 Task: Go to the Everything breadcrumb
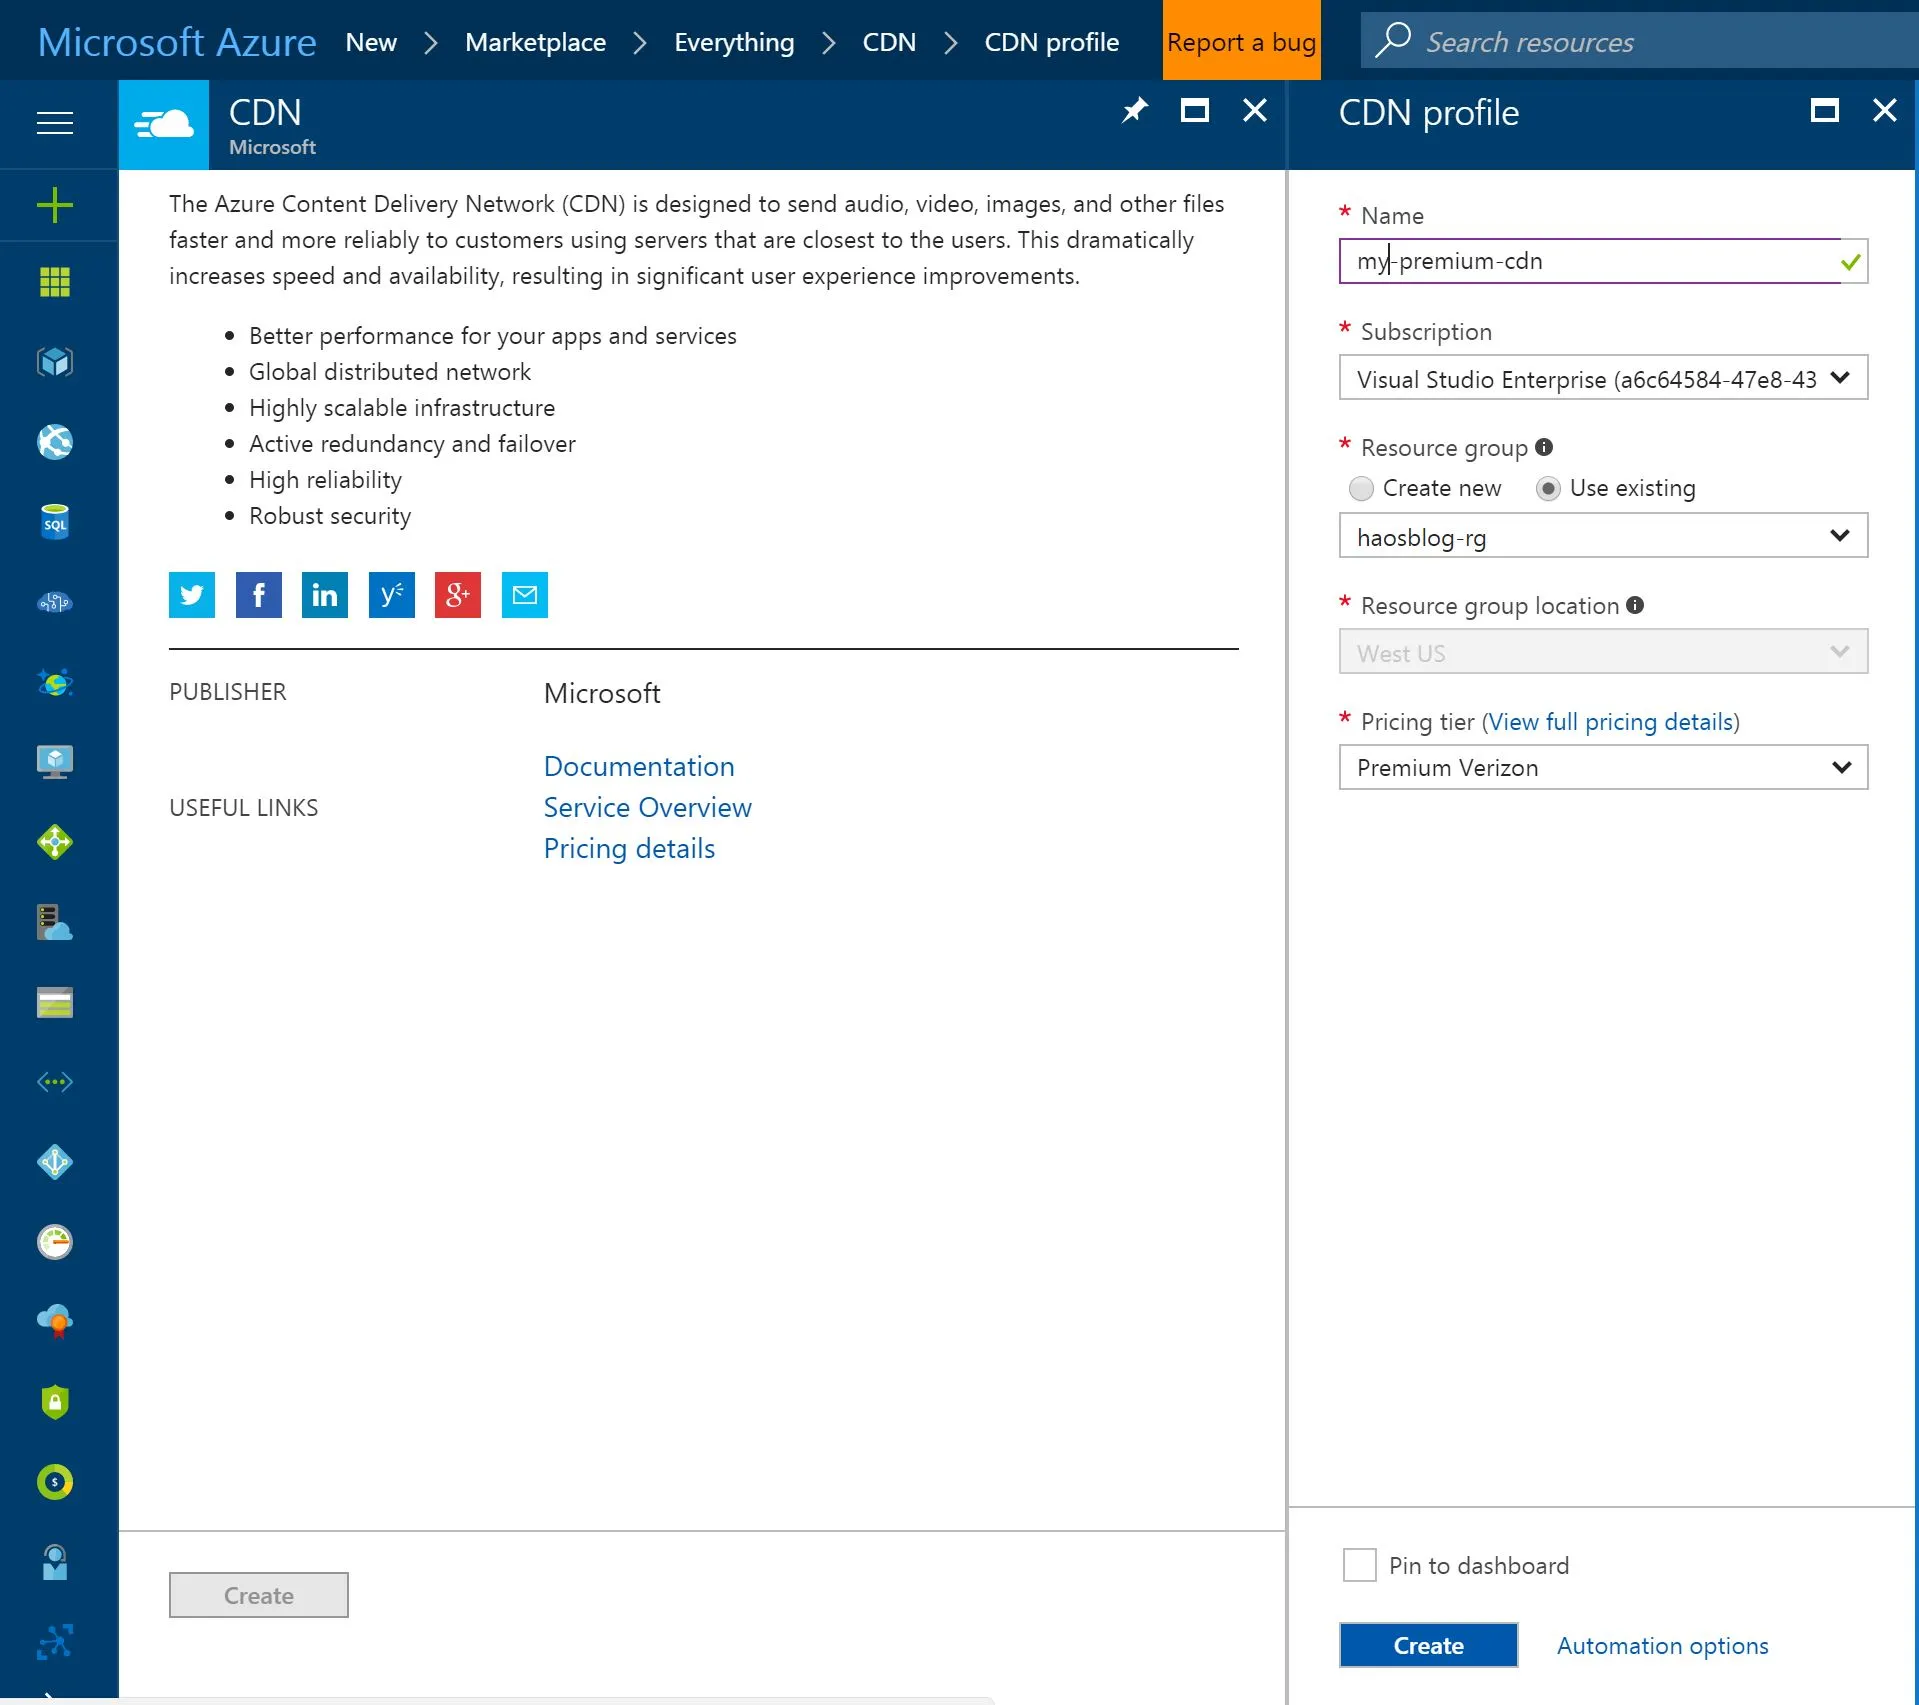(x=734, y=42)
